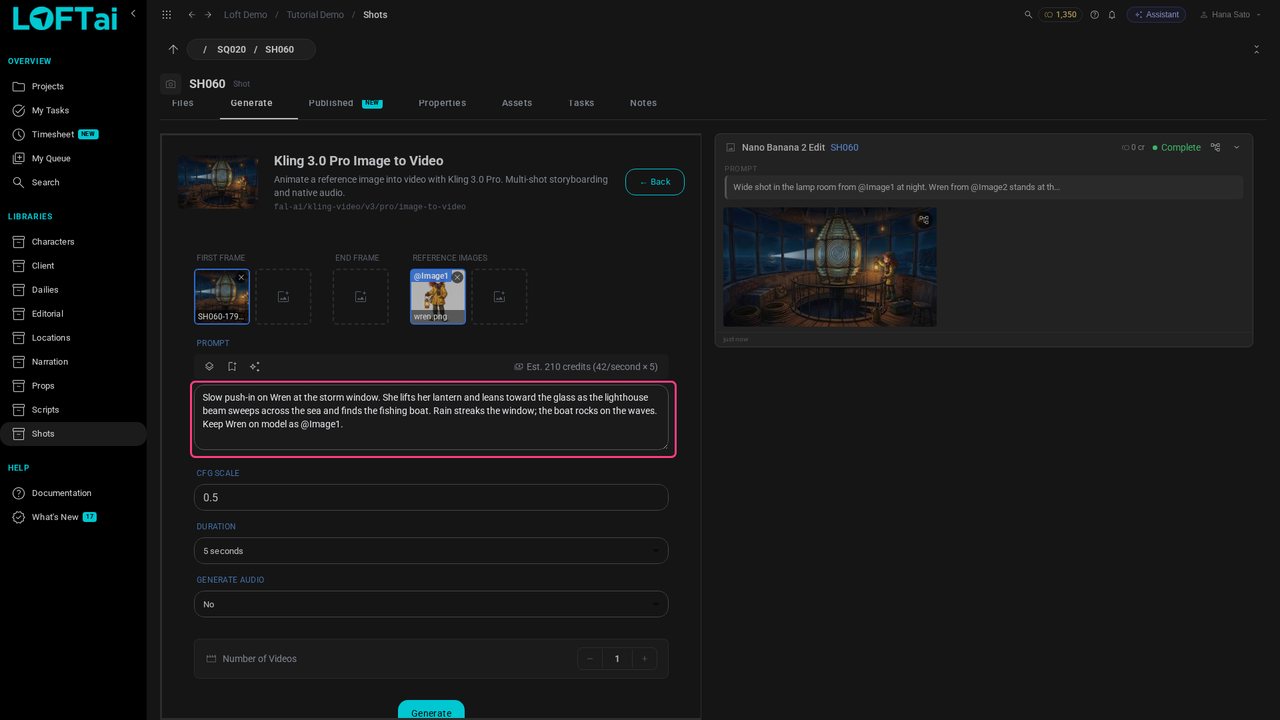Add a second first-frame image slot
The image size is (1280, 720).
pyautogui.click(x=283, y=297)
